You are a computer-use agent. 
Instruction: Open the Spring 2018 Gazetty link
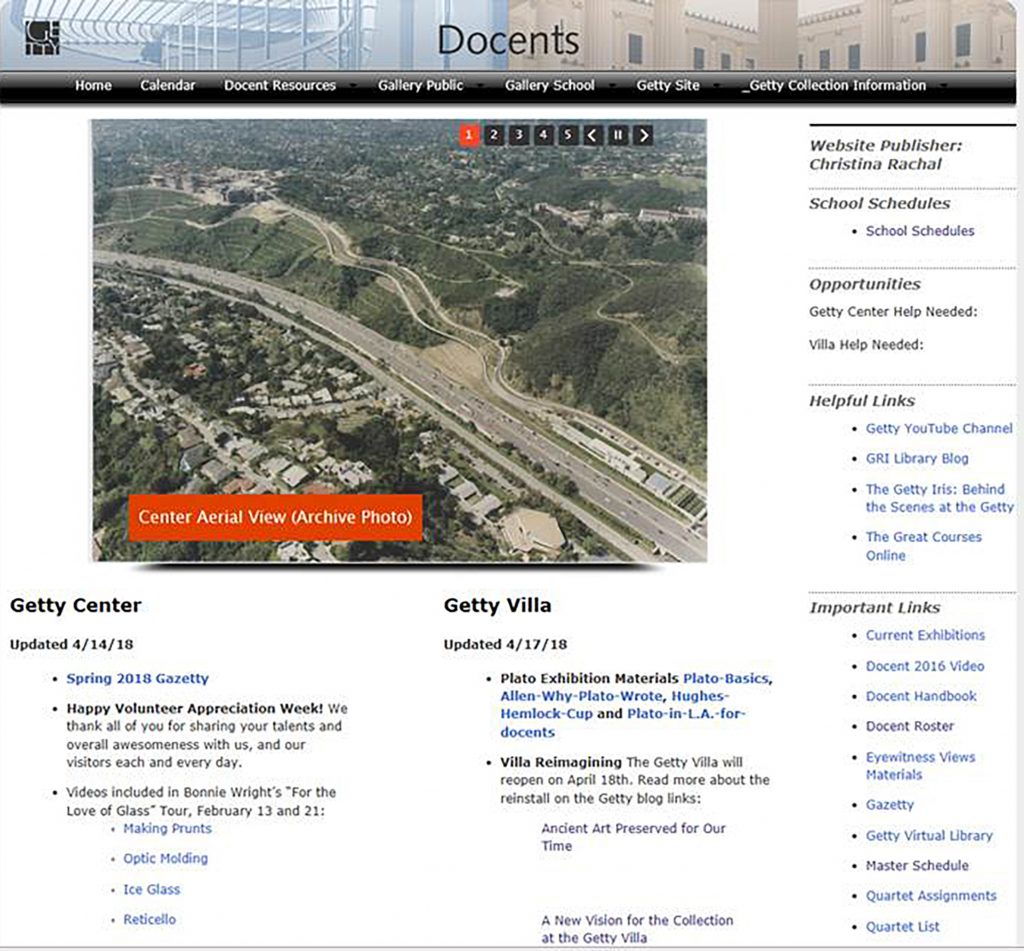click(x=137, y=679)
